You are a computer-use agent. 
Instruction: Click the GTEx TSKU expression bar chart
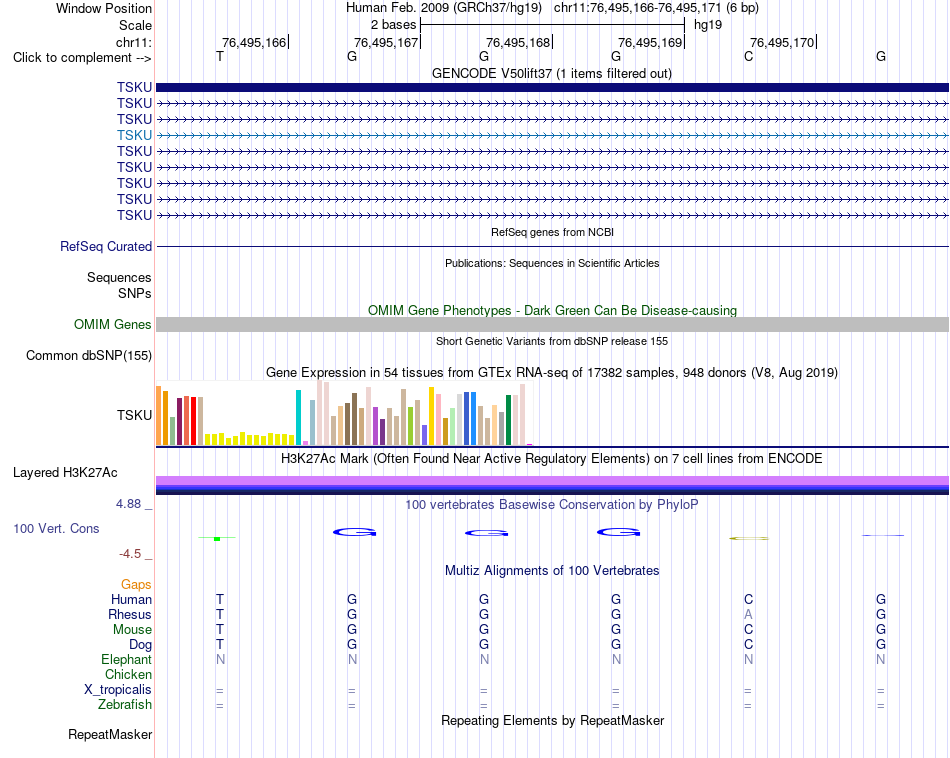point(344,413)
